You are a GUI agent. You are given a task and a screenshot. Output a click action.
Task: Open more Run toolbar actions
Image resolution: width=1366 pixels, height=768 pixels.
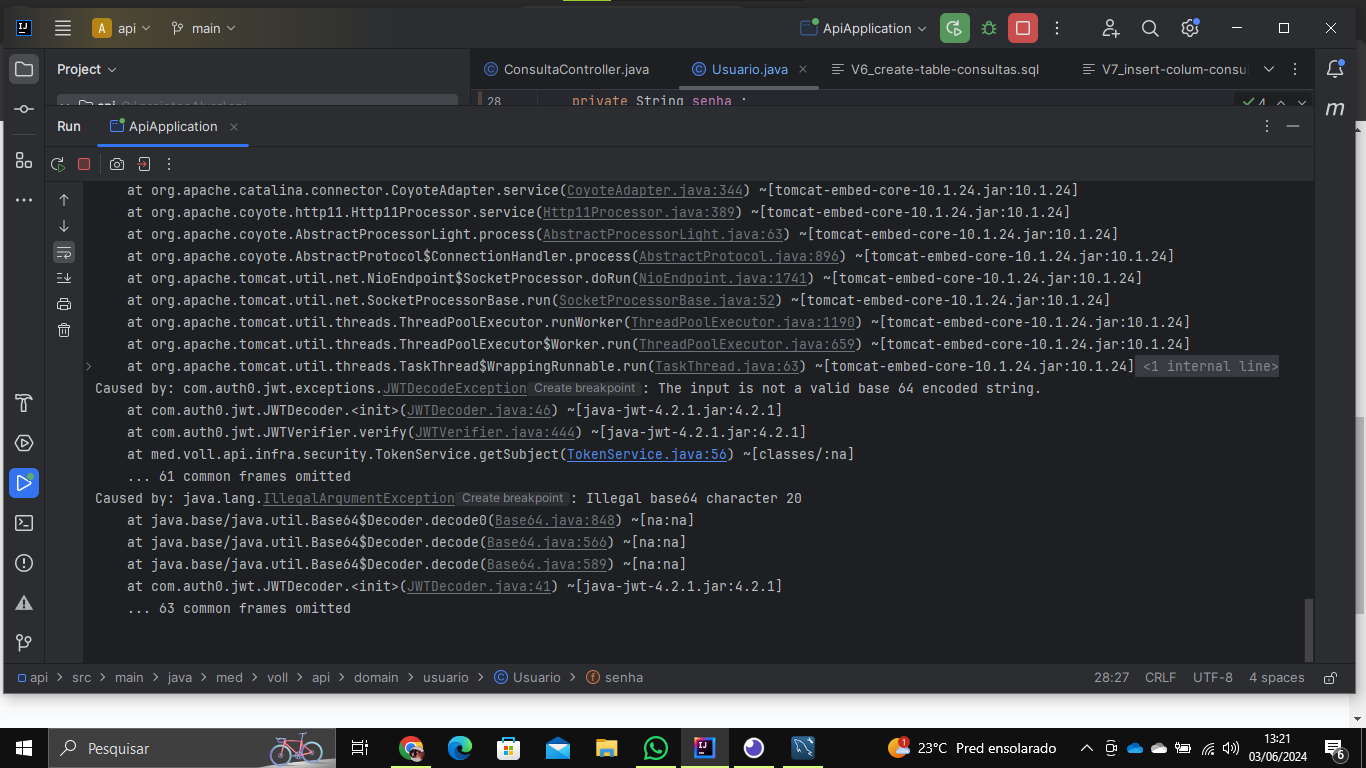(x=169, y=164)
